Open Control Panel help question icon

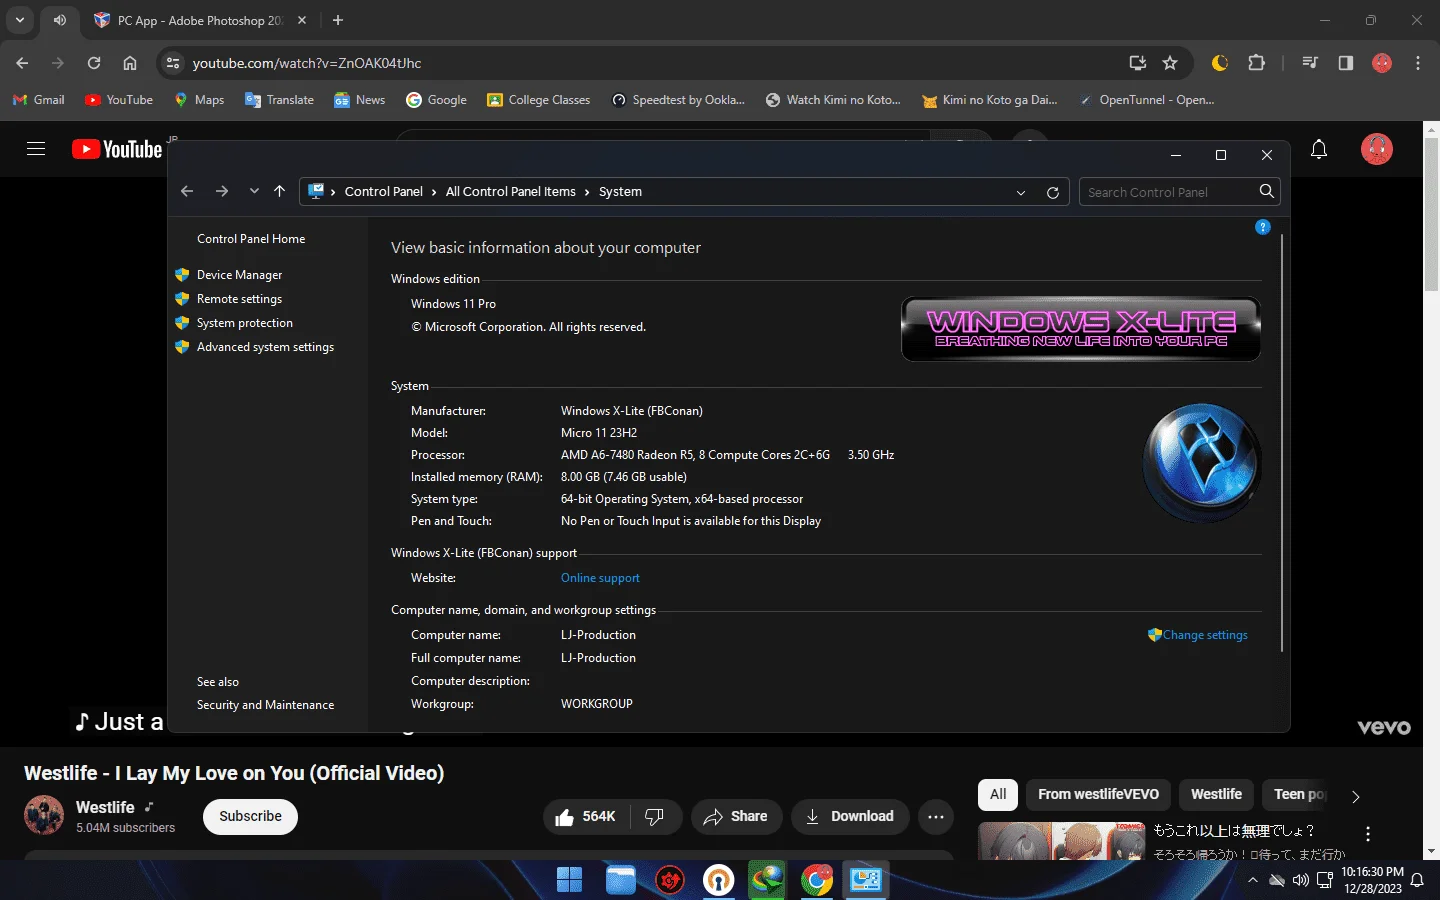pyautogui.click(x=1263, y=227)
